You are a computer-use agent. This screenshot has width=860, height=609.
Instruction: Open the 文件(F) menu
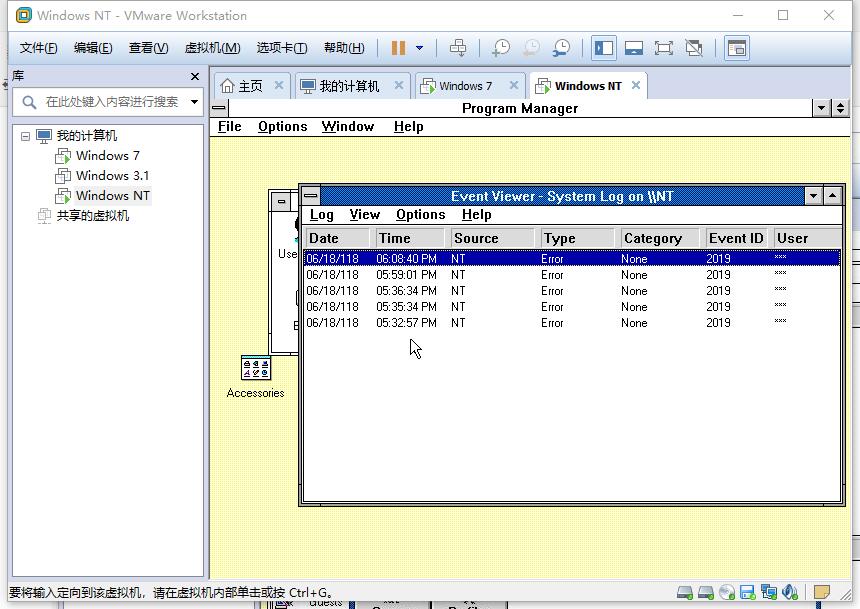coord(38,48)
